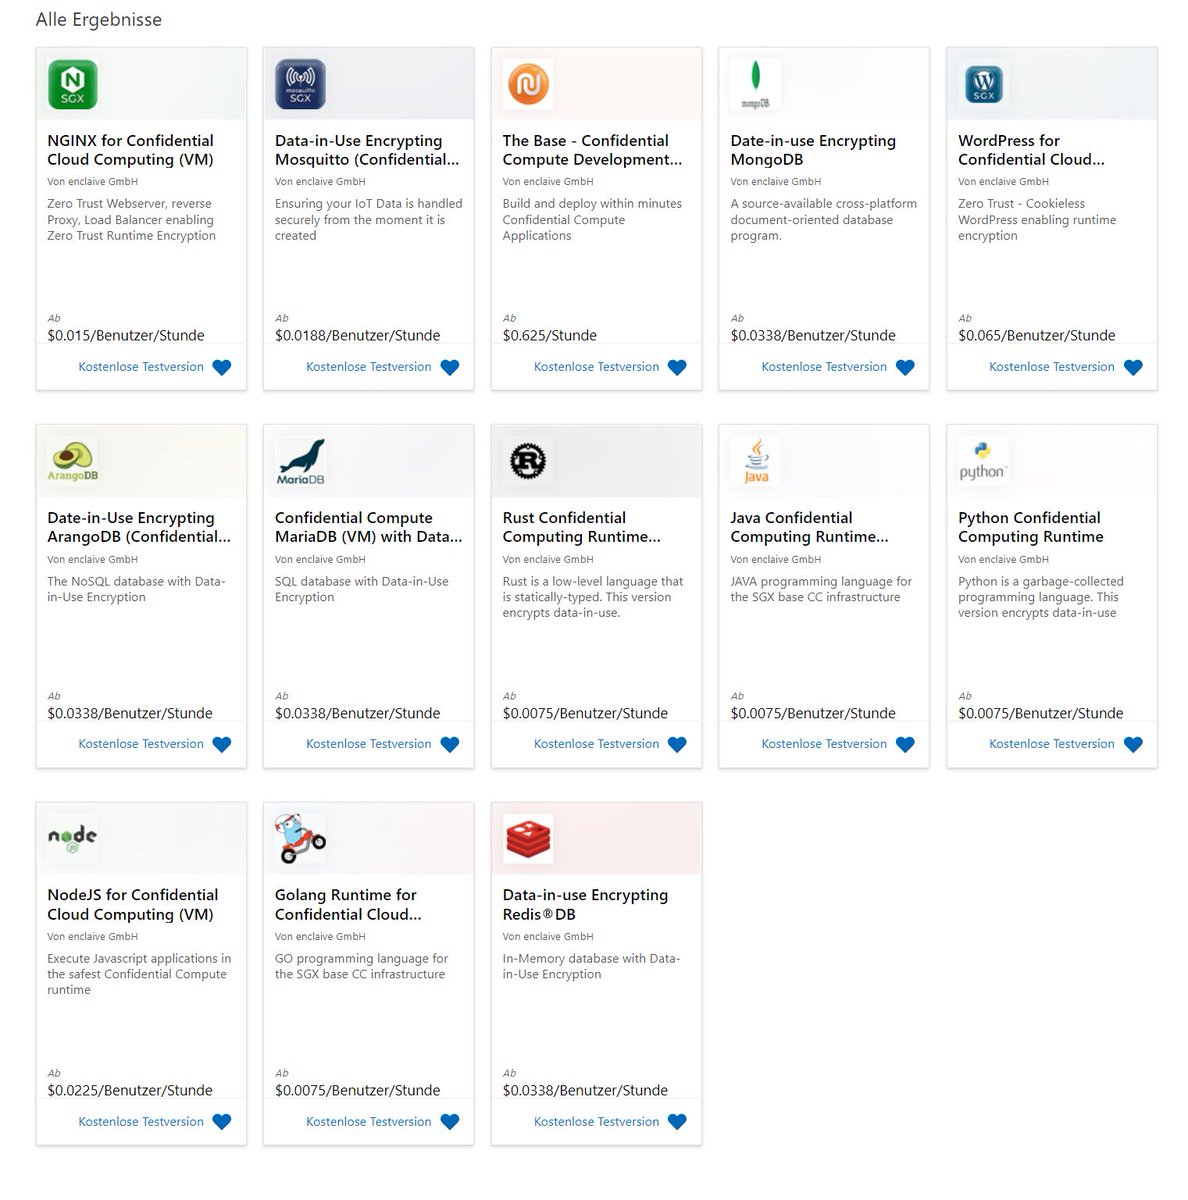Viewport: 1188px width, 1200px height.
Task: Open Kostenlose Testversion for MariaDB
Action: tap(369, 744)
